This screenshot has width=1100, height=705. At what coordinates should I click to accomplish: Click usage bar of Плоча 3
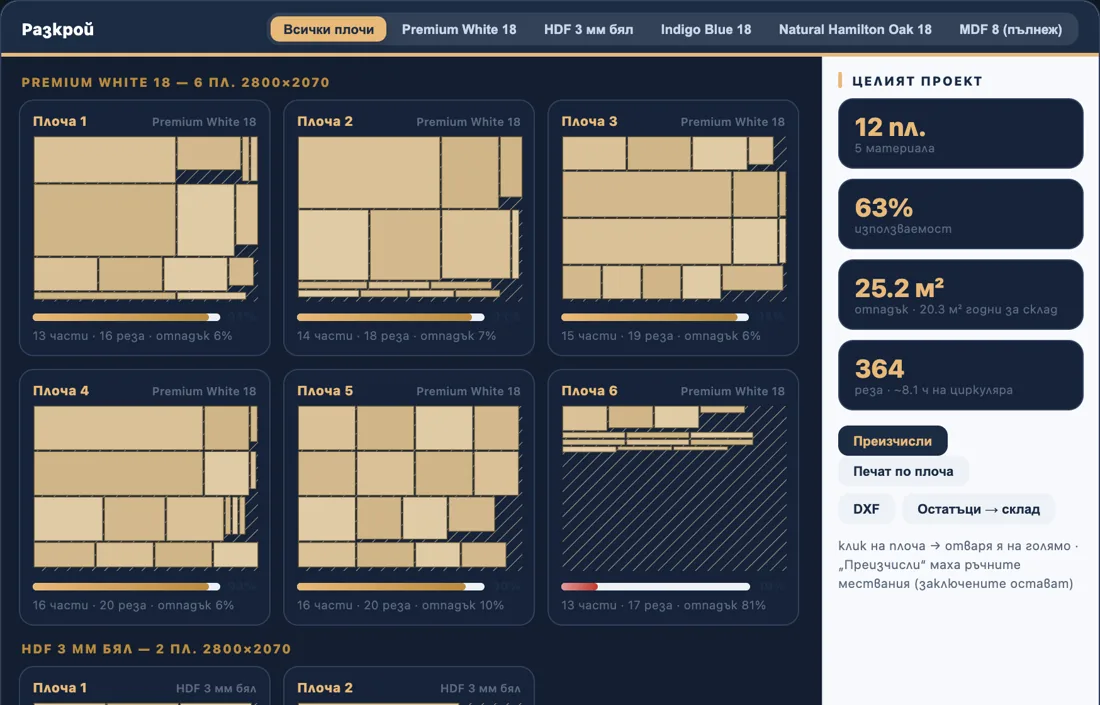(655, 317)
